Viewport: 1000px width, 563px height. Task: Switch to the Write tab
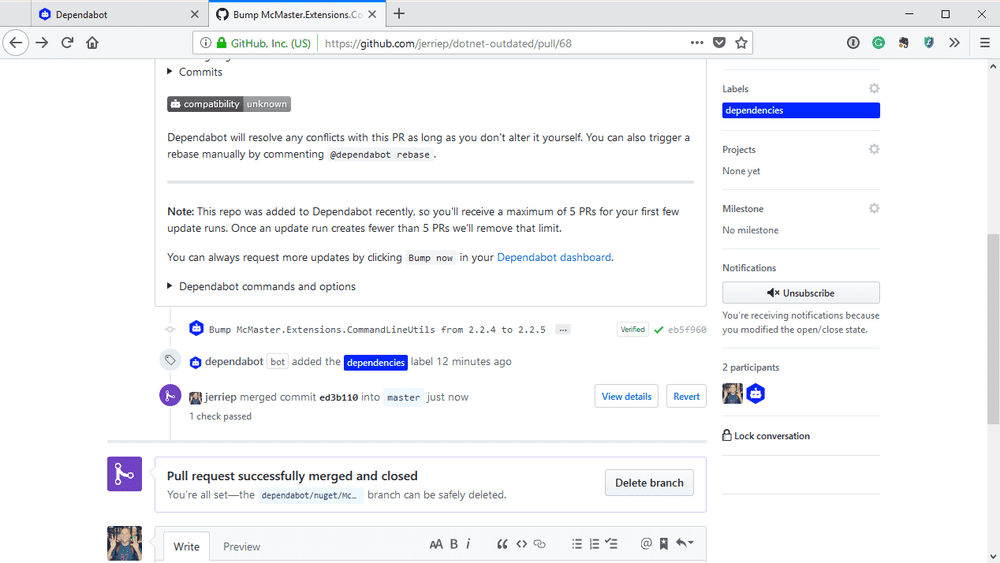pyautogui.click(x=186, y=546)
